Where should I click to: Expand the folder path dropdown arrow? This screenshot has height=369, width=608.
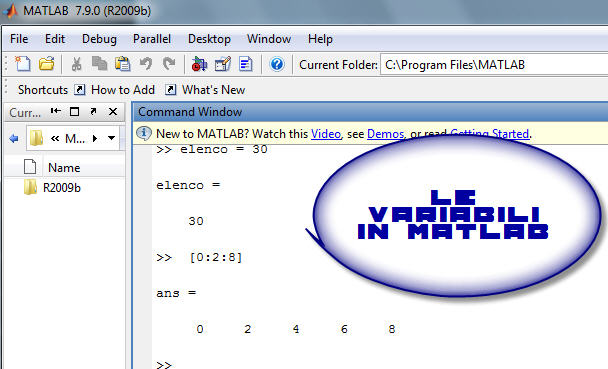point(112,138)
